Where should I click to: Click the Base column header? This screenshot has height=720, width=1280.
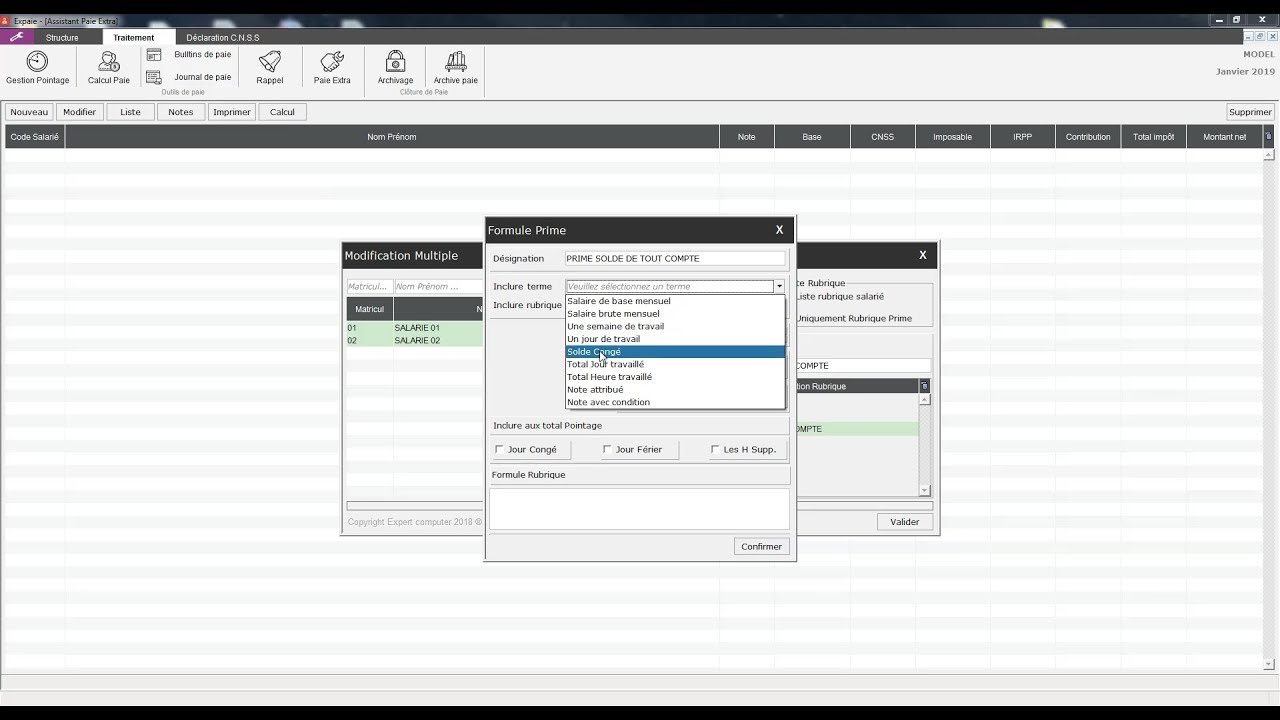[x=812, y=137]
